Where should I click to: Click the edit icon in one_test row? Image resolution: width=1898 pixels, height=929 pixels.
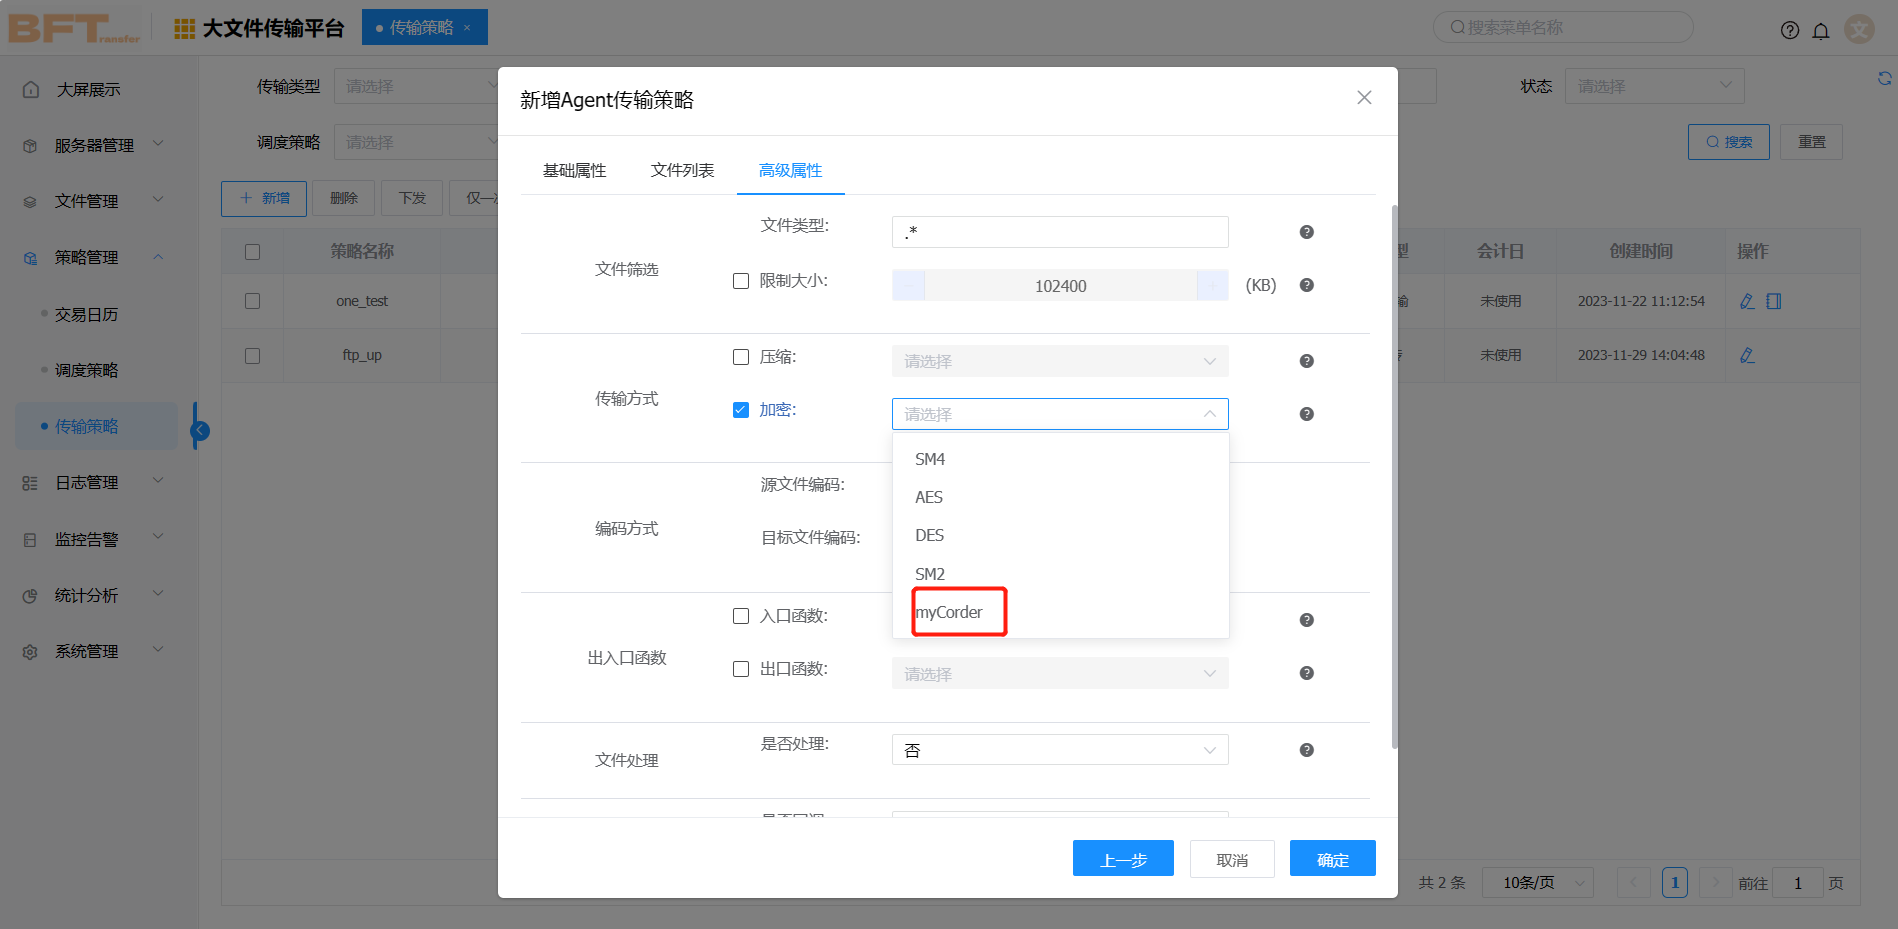[x=1747, y=301]
